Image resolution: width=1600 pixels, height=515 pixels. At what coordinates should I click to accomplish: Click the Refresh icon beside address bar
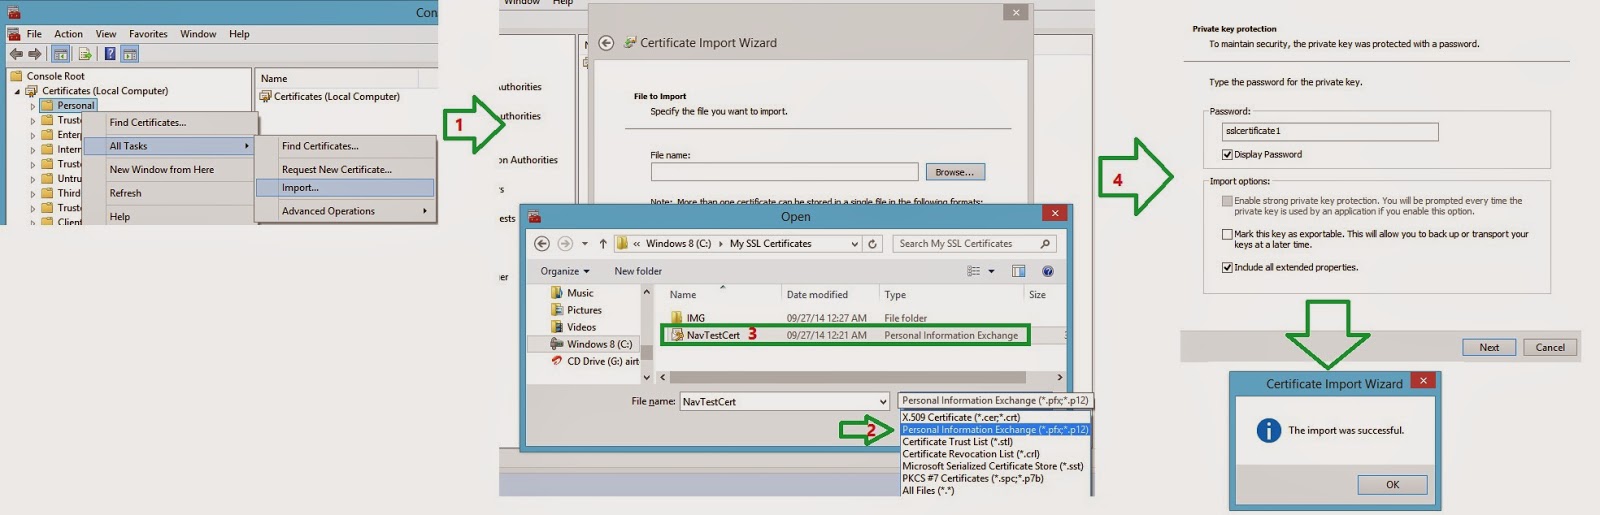coord(873,244)
